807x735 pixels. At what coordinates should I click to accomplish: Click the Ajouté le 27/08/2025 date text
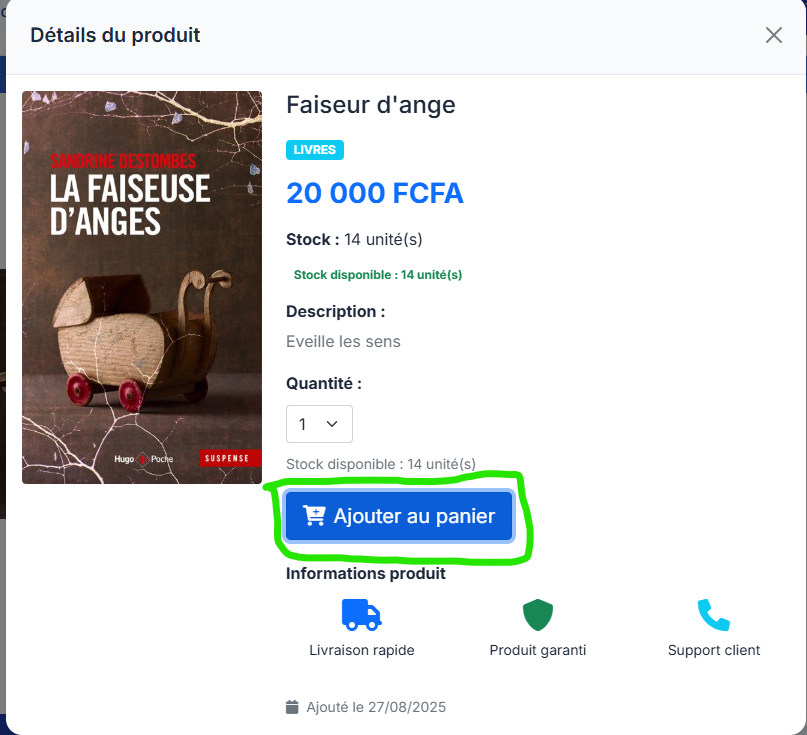pyautogui.click(x=376, y=707)
